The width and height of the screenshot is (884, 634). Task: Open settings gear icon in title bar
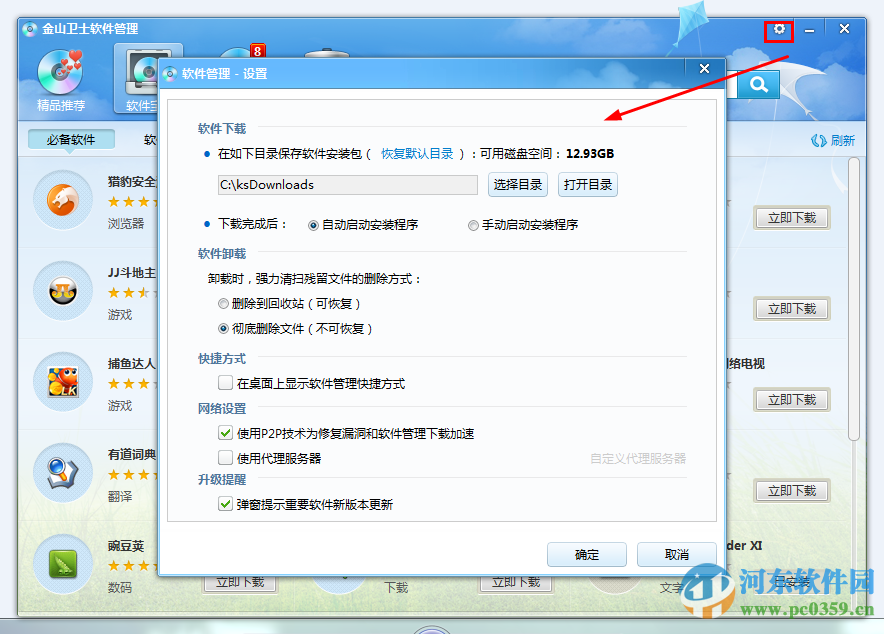pyautogui.click(x=779, y=29)
